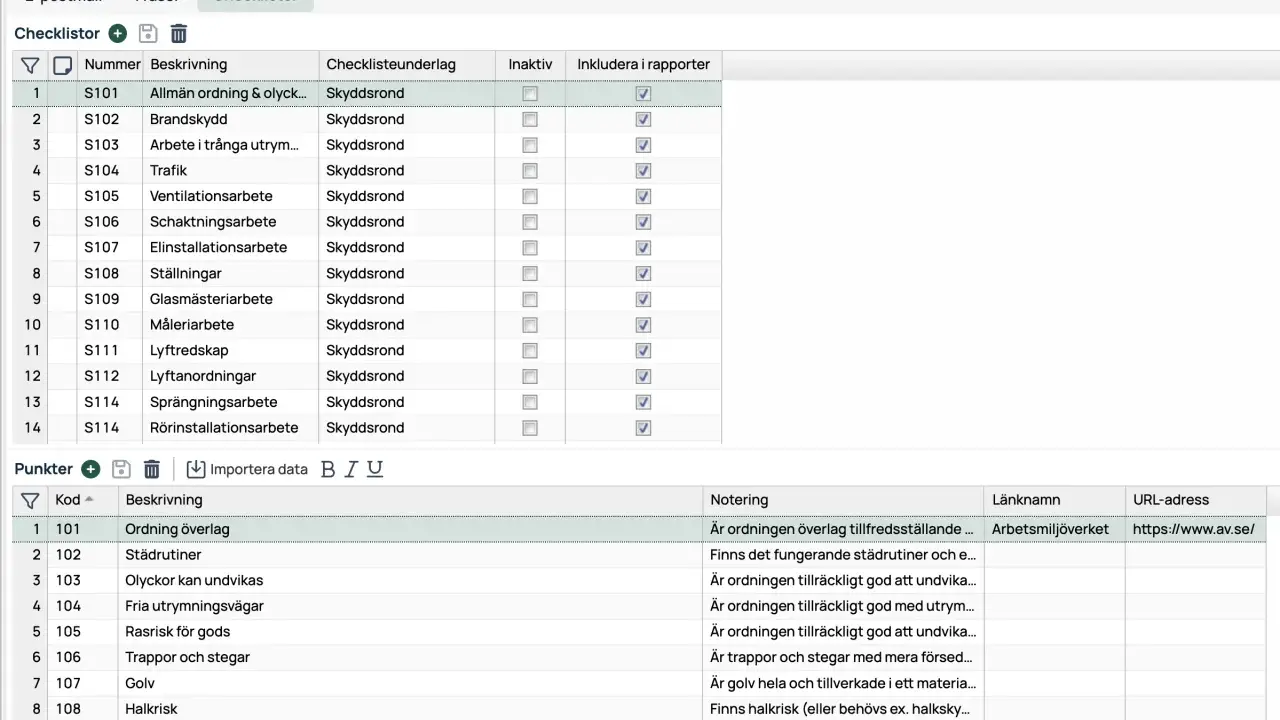
Task: Toggle Inaktiv checkbox for Brandskydd
Action: (x=530, y=119)
